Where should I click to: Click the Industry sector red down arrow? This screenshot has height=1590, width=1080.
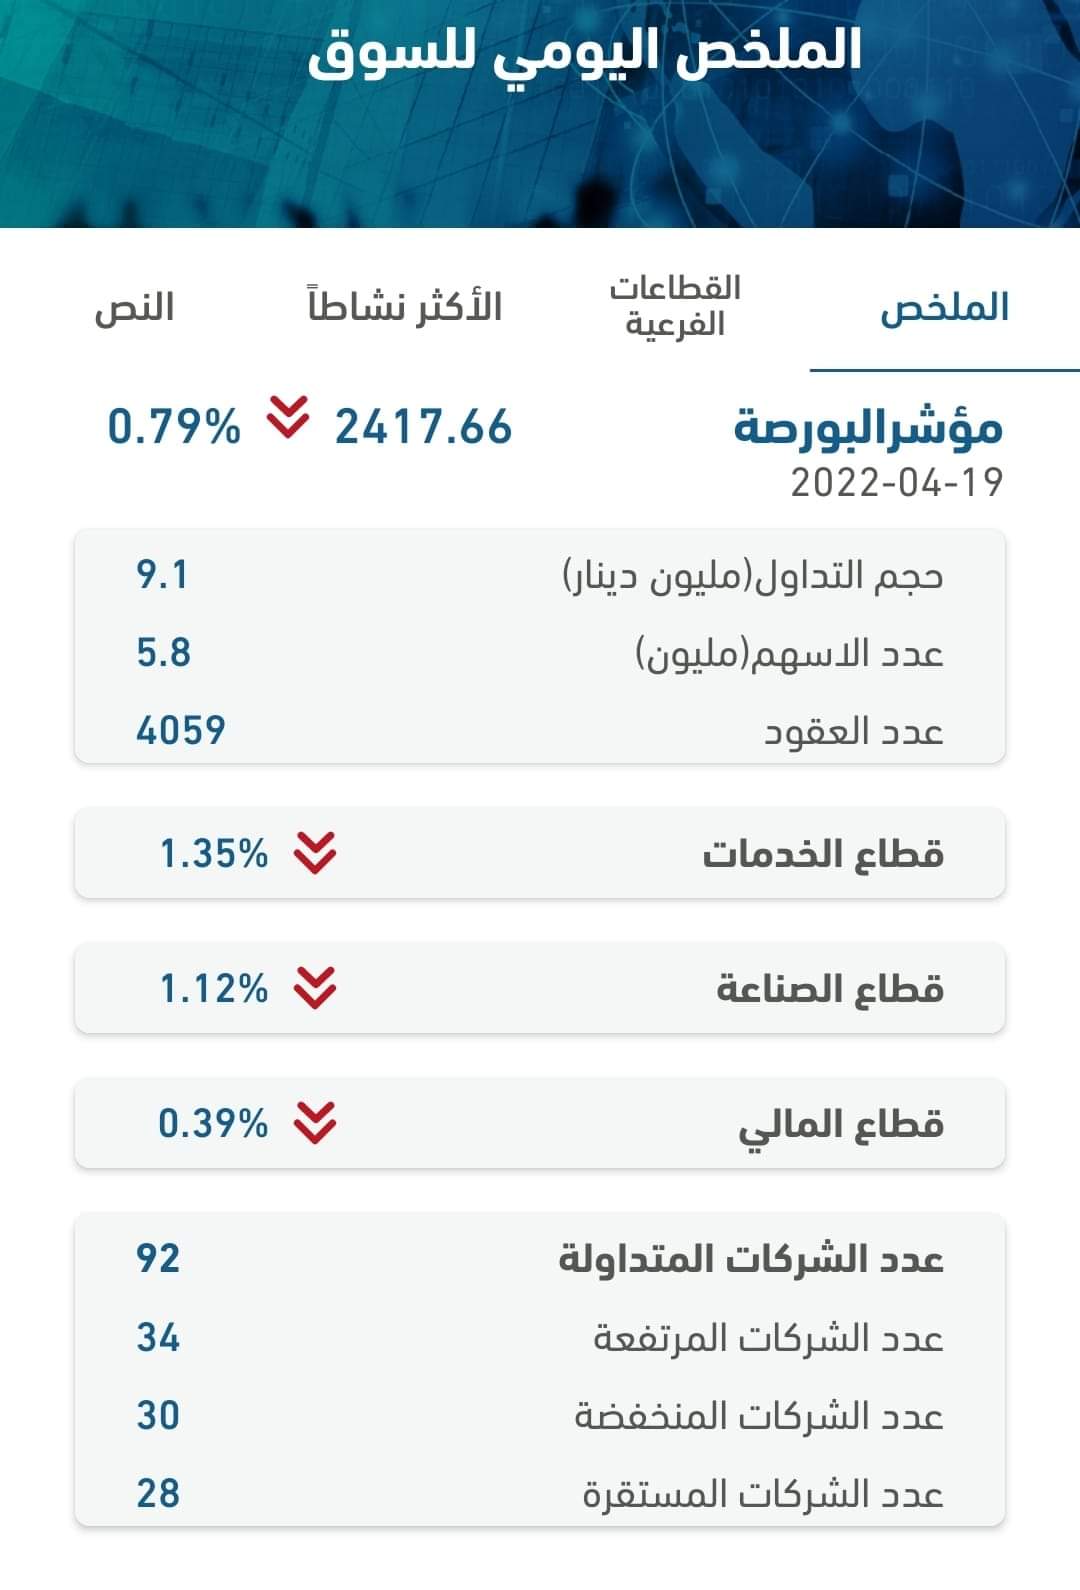click(x=315, y=988)
